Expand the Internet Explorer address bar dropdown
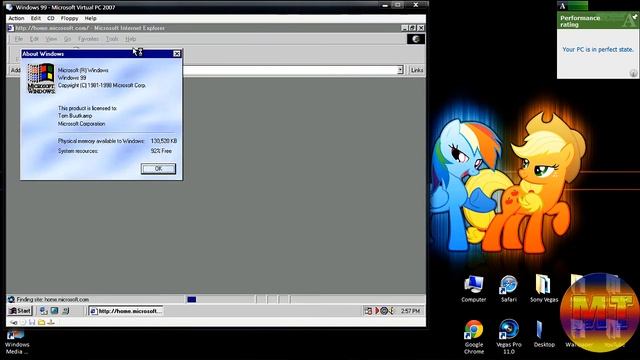 click(x=400, y=70)
